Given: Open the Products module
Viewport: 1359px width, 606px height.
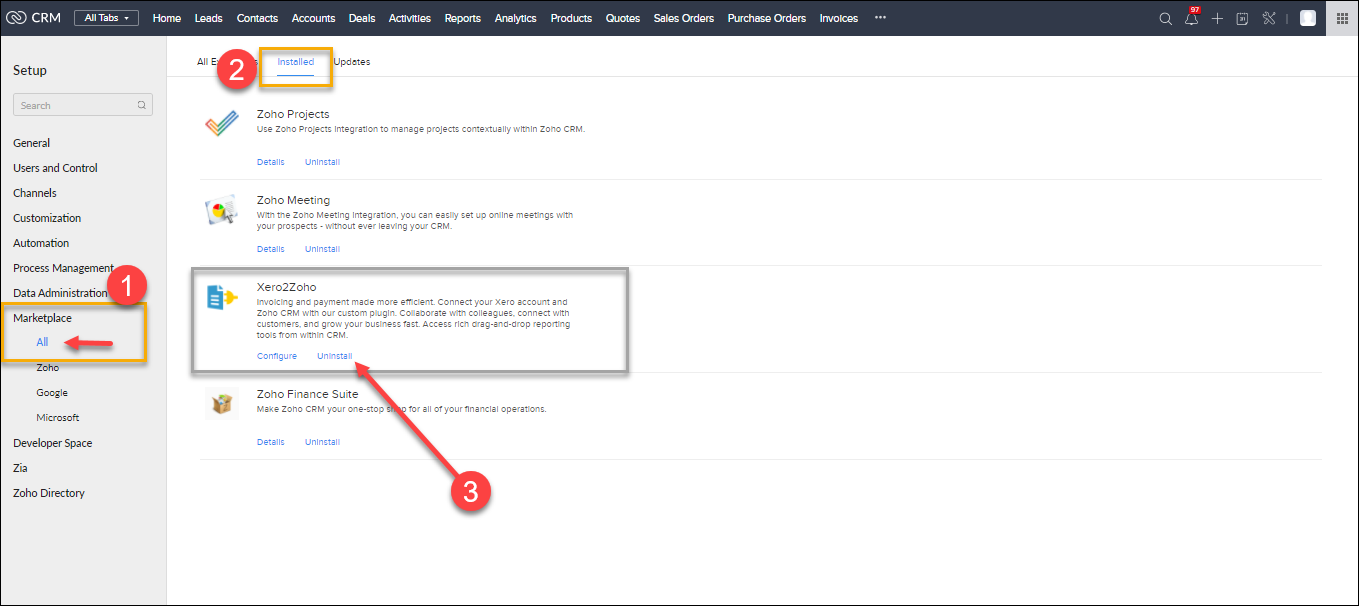Looking at the screenshot, I should point(572,18).
